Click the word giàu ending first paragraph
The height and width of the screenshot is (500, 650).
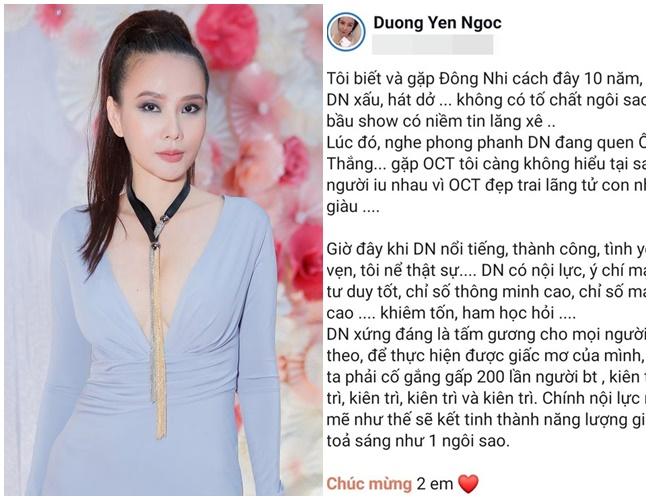coord(342,207)
